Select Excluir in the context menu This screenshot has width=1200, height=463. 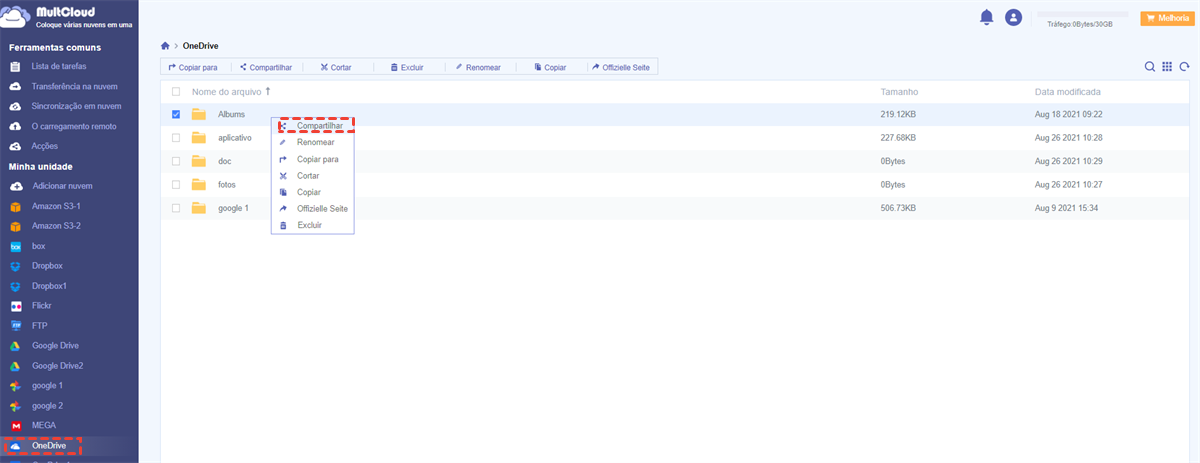[313, 225]
